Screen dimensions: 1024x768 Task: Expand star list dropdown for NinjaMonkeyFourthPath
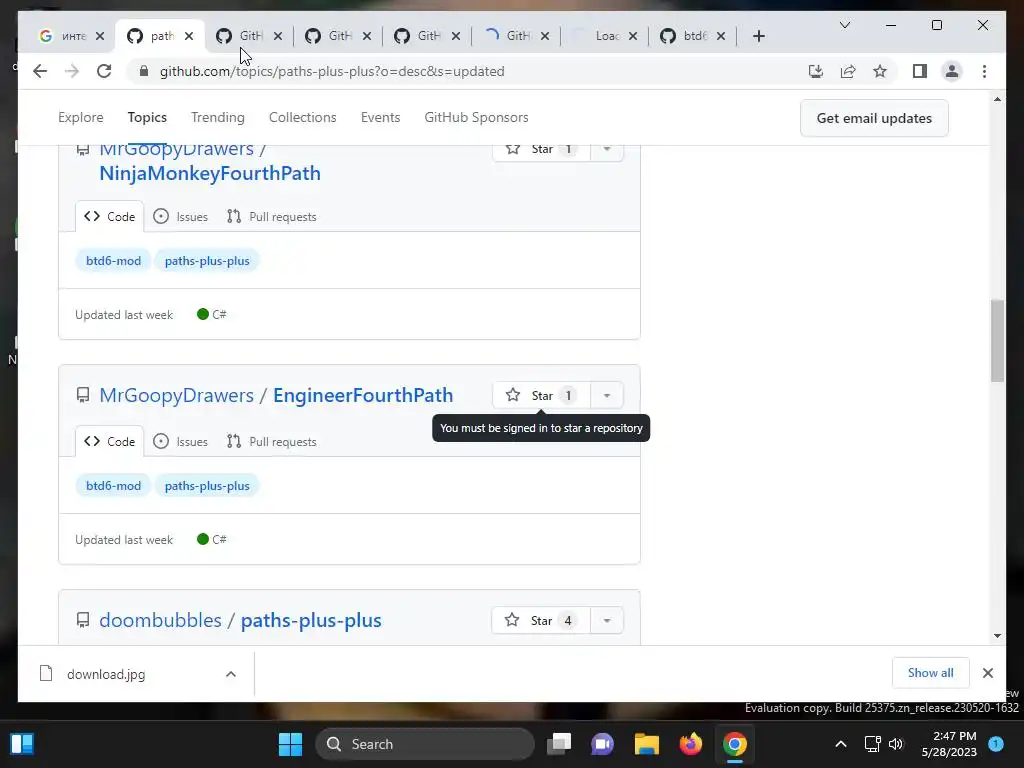point(607,150)
